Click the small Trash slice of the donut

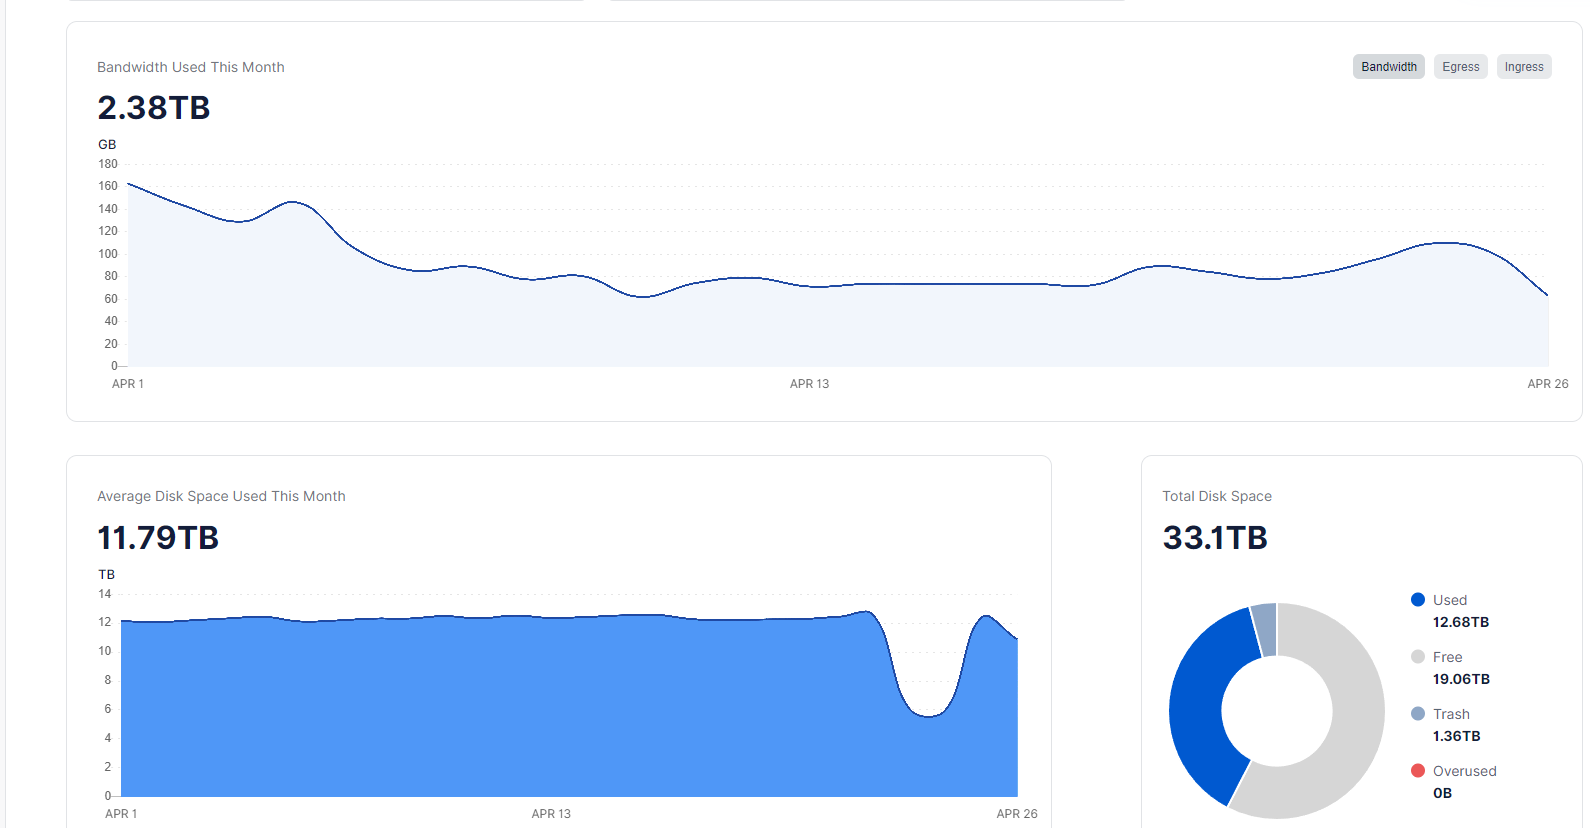point(1265,629)
